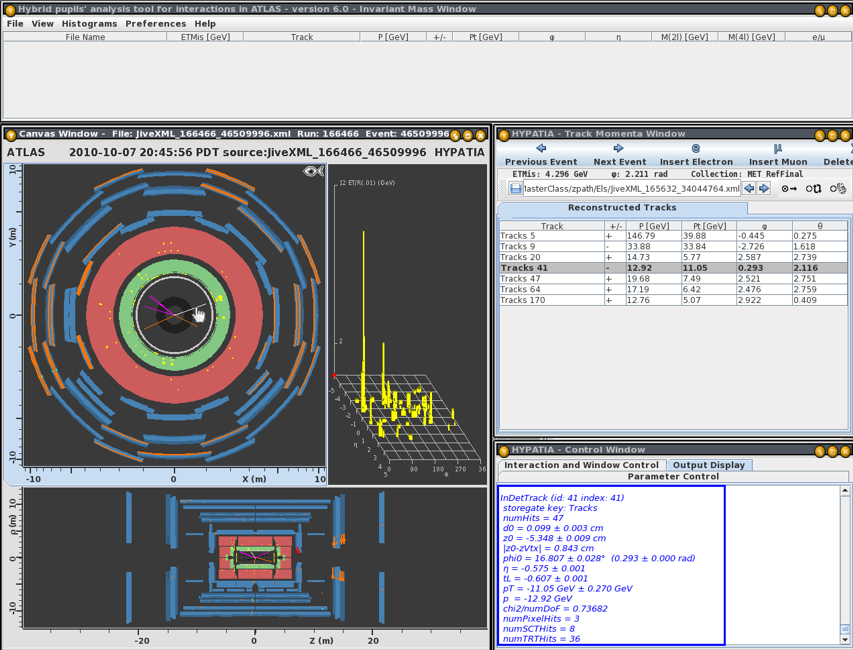Viewport: 853px width, 650px height.
Task: Open the Histograms menu
Action: [x=88, y=23]
